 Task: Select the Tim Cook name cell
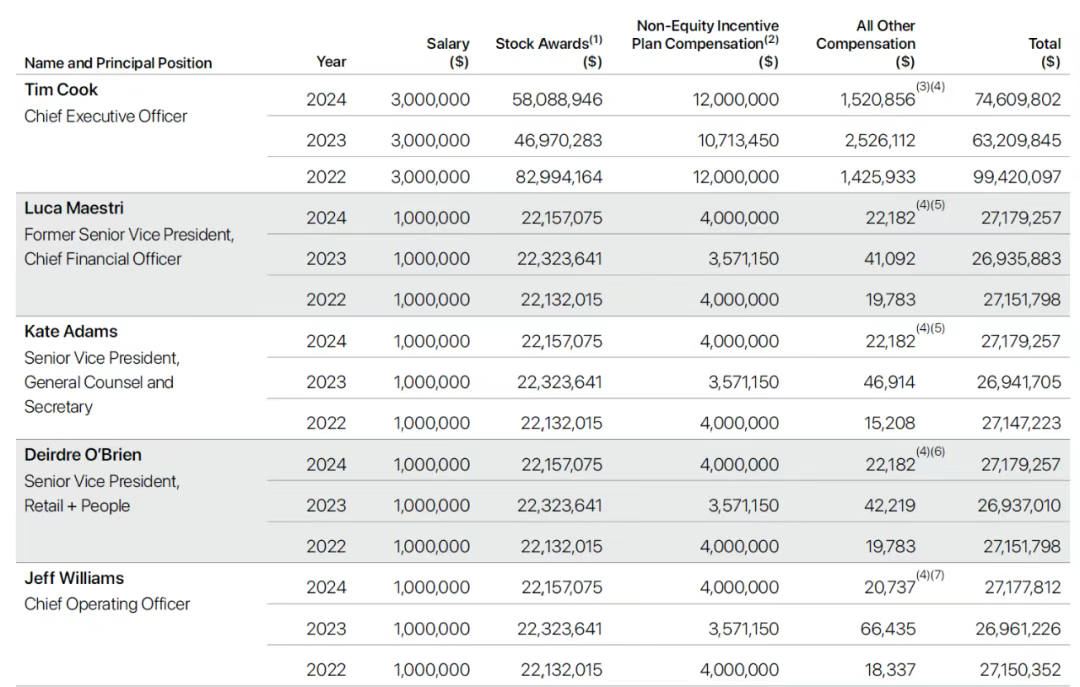[x=61, y=90]
